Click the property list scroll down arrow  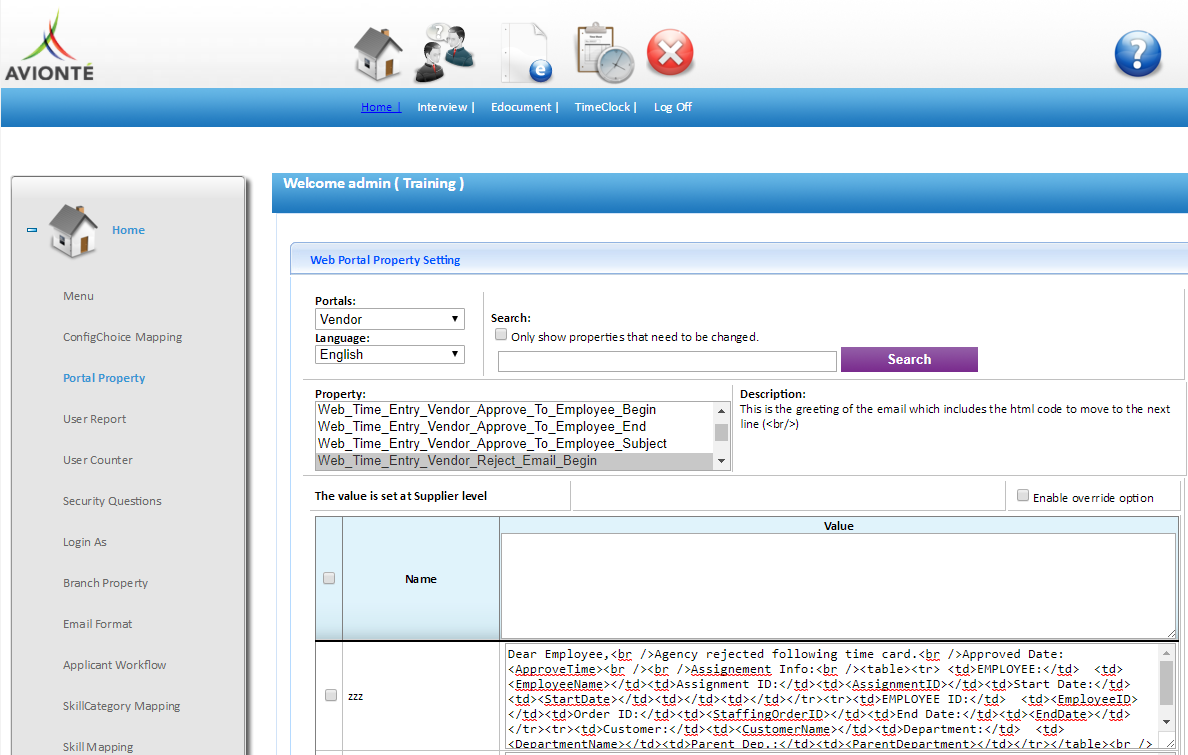point(721,461)
